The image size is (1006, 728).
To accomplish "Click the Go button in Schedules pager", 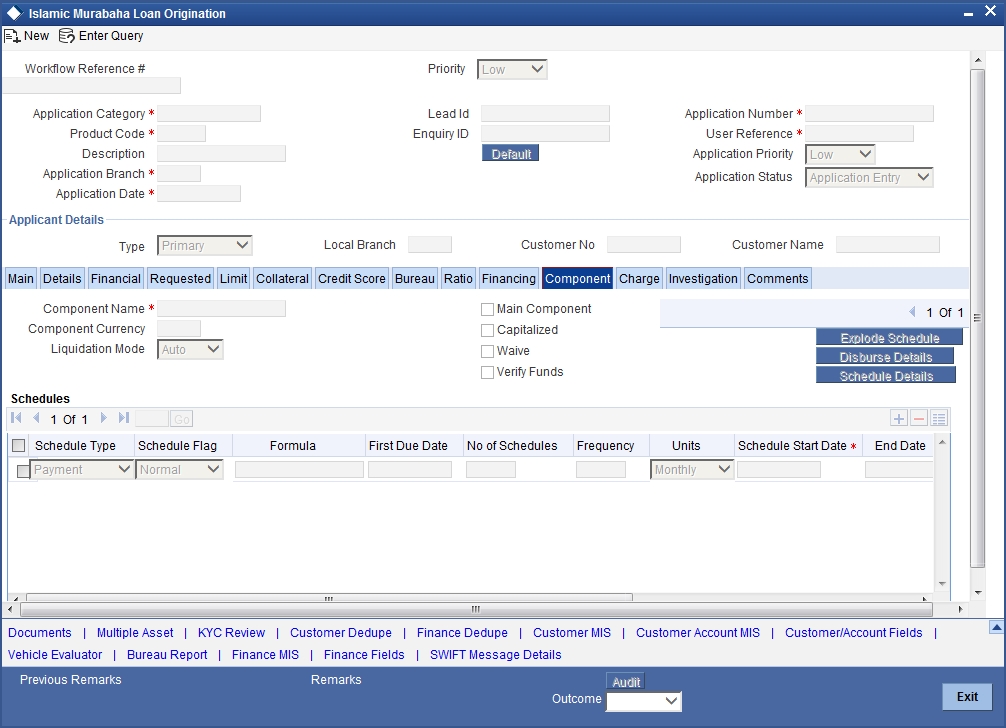I will click(x=182, y=419).
